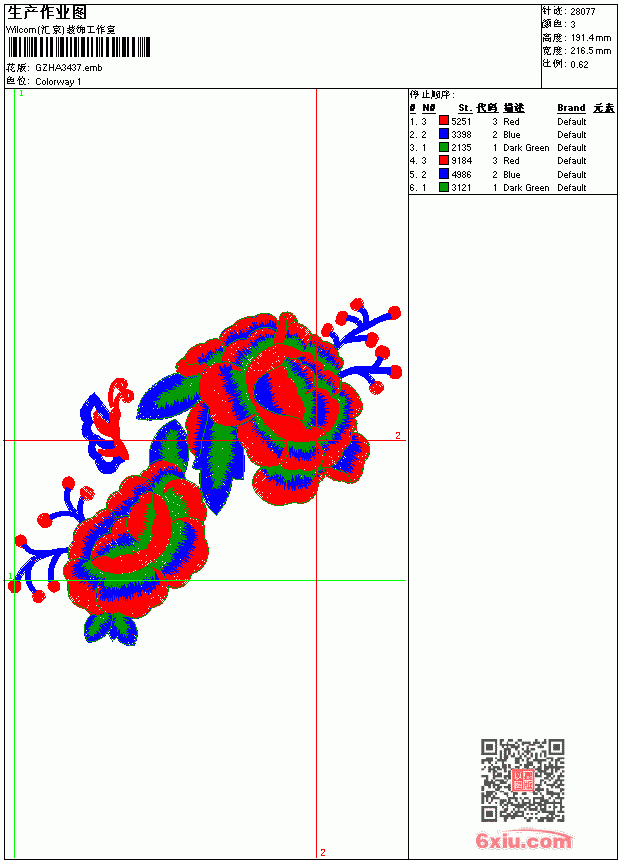Select the file name GZHA3437.emb

pos(69,67)
